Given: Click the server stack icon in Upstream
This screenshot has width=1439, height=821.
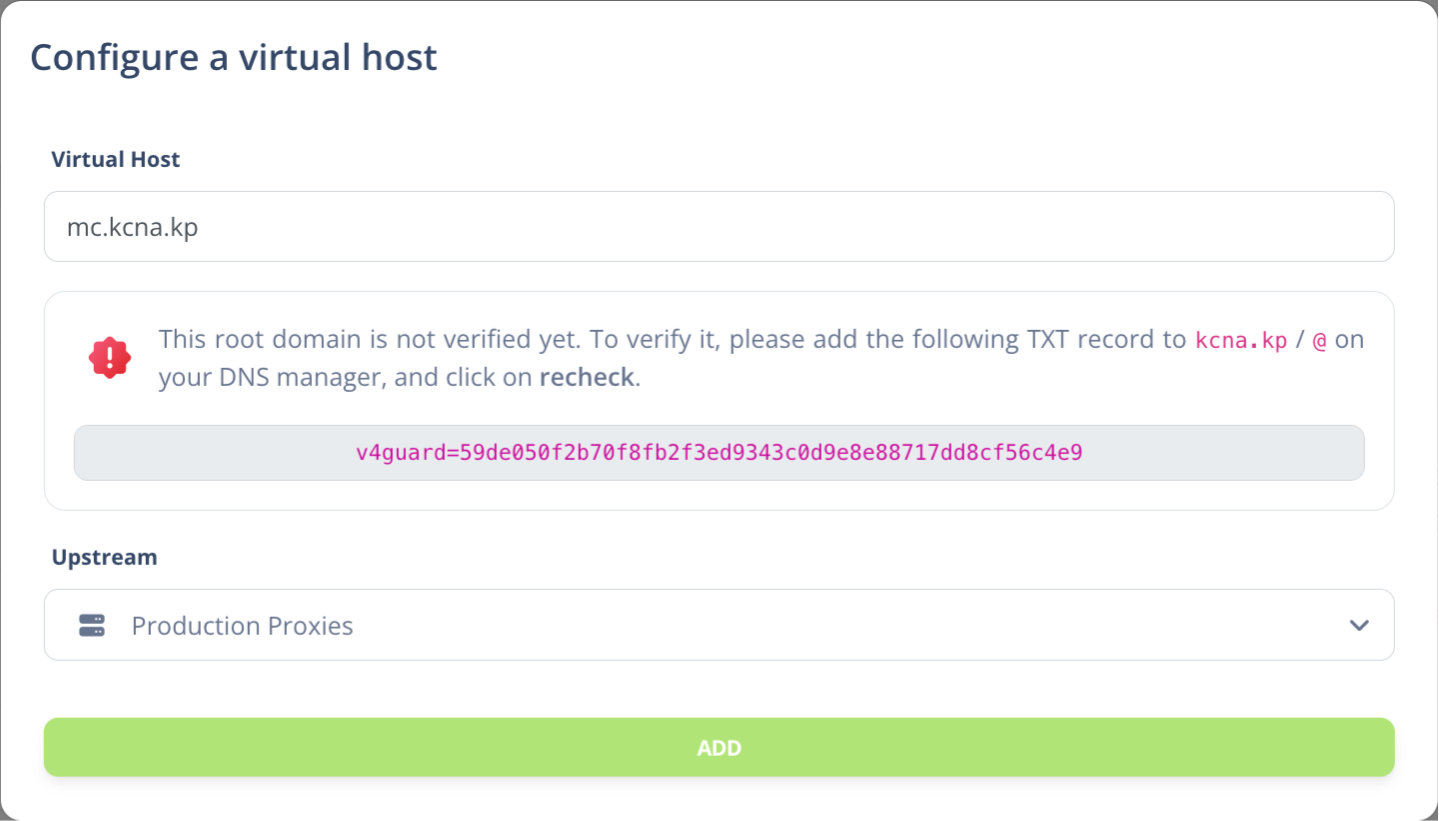Looking at the screenshot, I should [92, 626].
